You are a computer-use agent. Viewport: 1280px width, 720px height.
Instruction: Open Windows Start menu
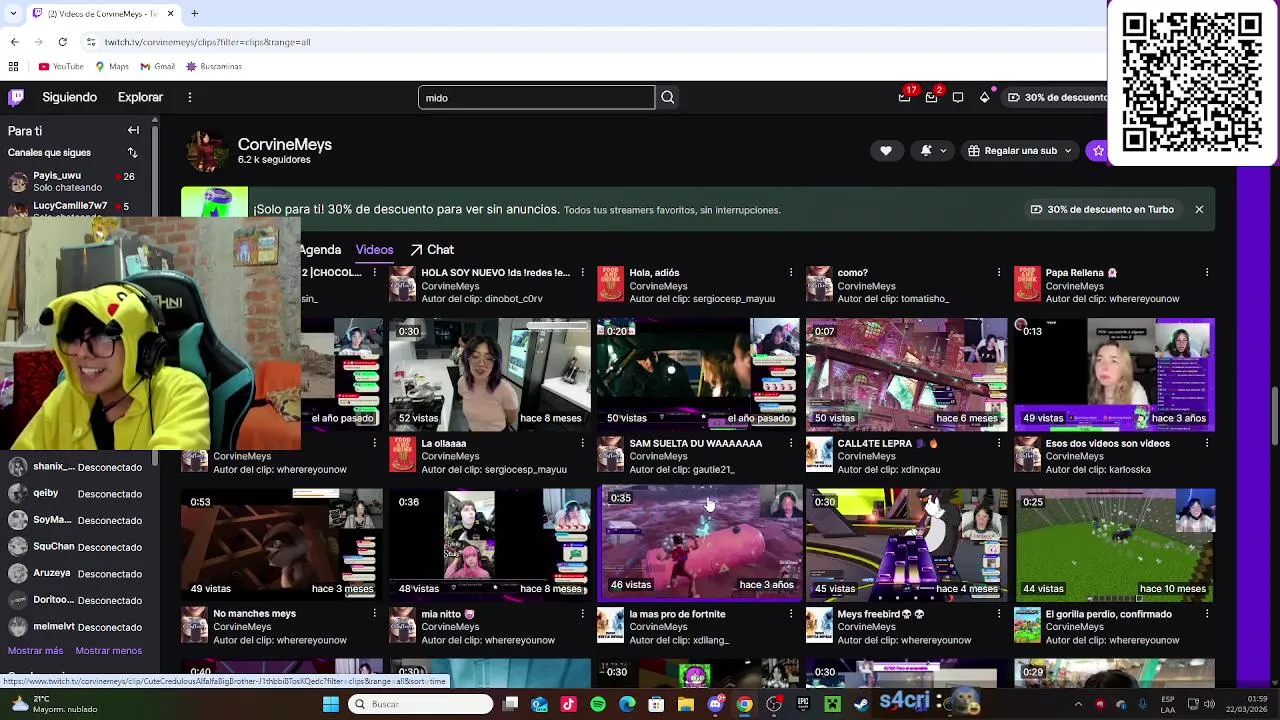click(x=331, y=704)
